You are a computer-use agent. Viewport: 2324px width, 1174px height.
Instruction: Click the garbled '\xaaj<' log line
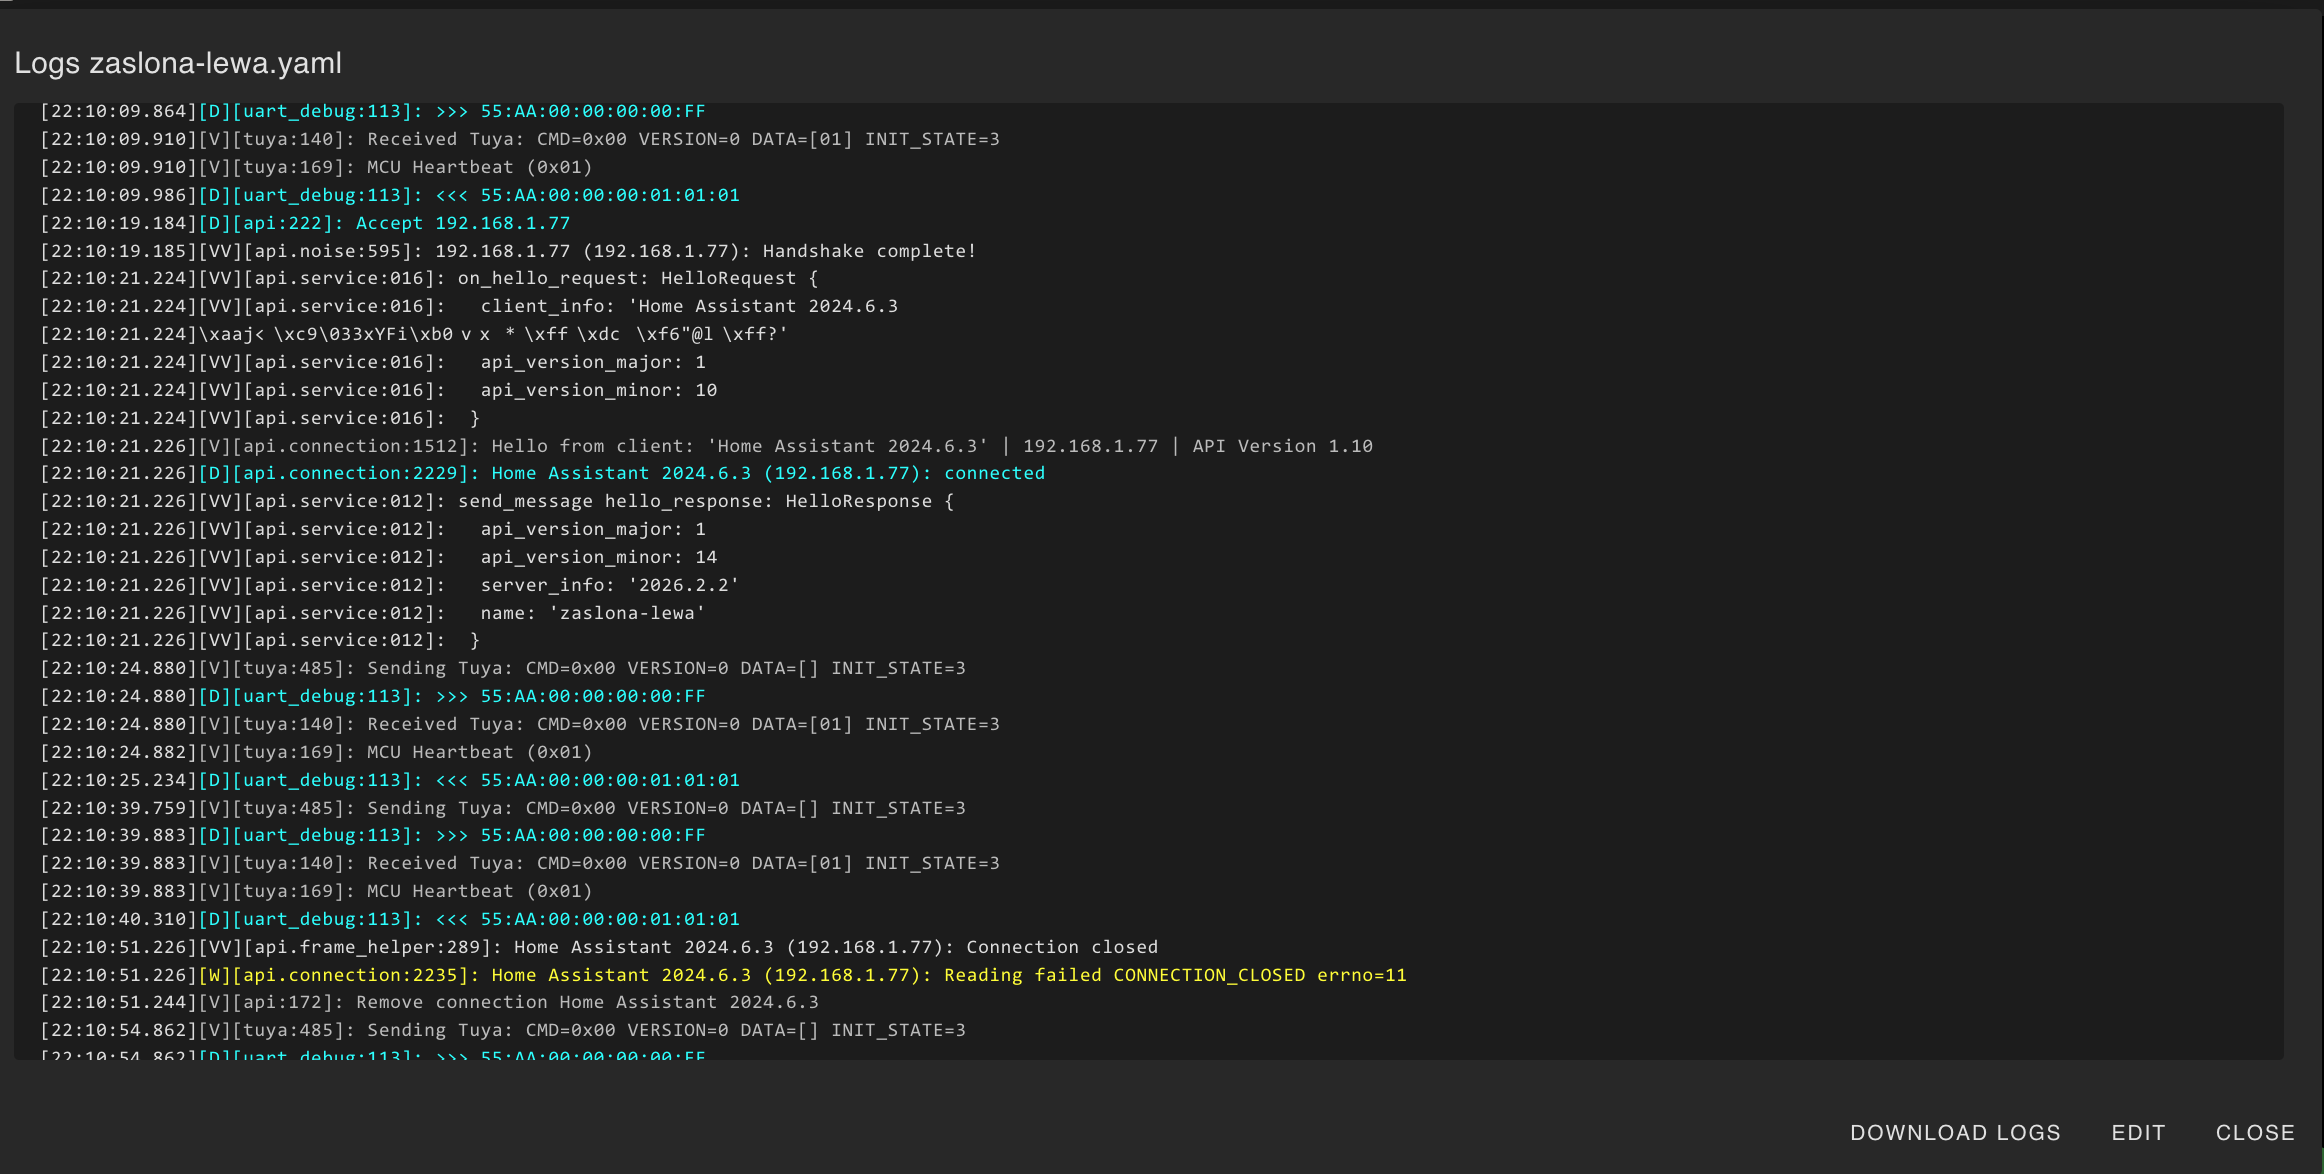413,334
